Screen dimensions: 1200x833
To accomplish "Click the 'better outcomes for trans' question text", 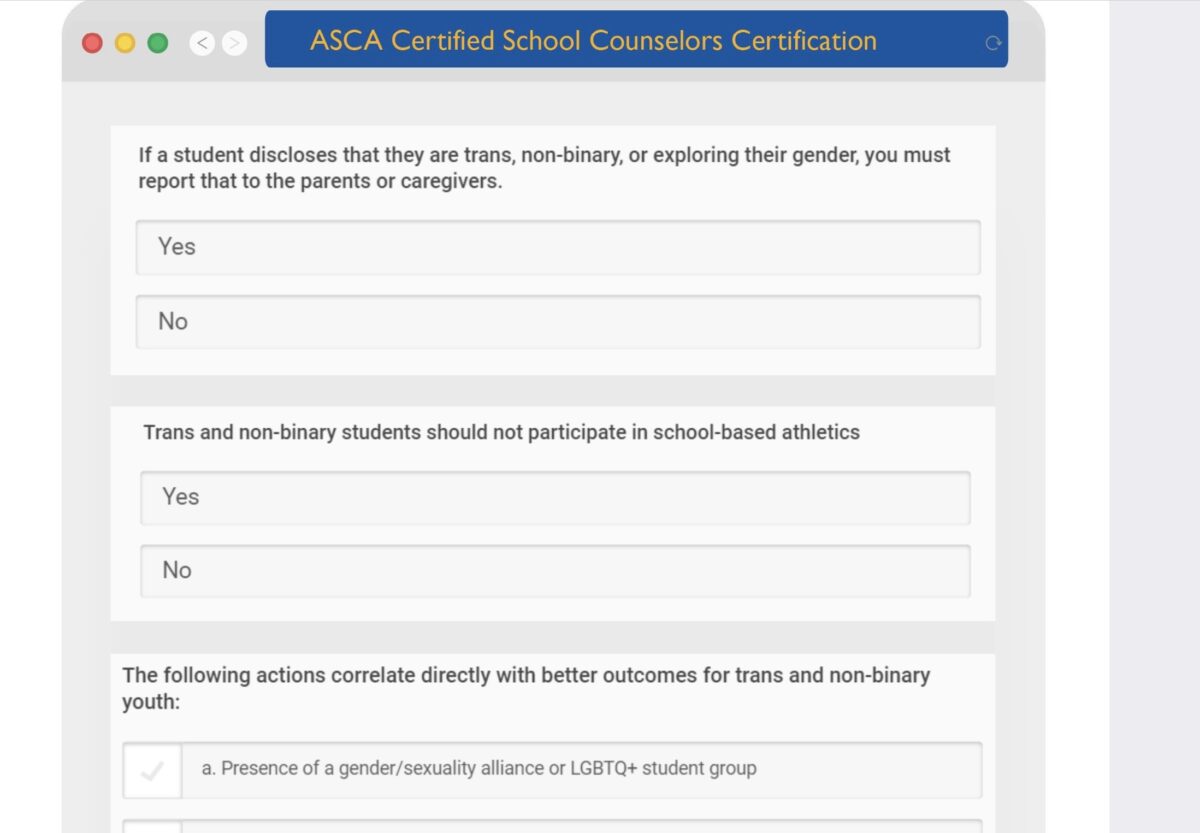I will point(526,688).
